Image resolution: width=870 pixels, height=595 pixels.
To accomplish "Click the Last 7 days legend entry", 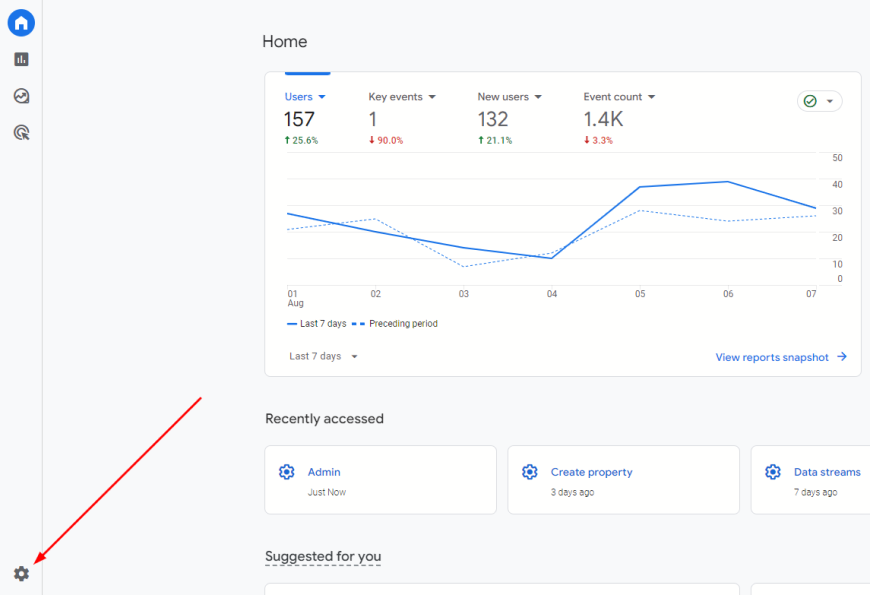I will point(317,324).
